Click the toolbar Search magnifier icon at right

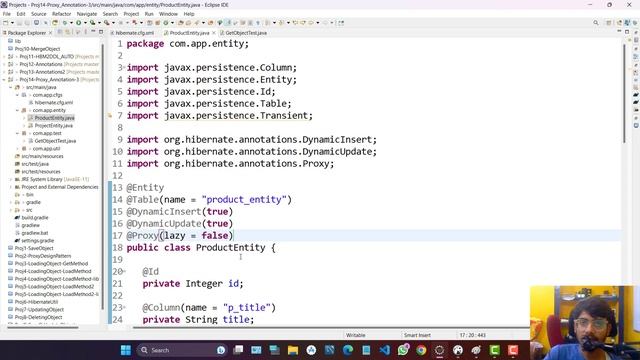click(x=596, y=23)
